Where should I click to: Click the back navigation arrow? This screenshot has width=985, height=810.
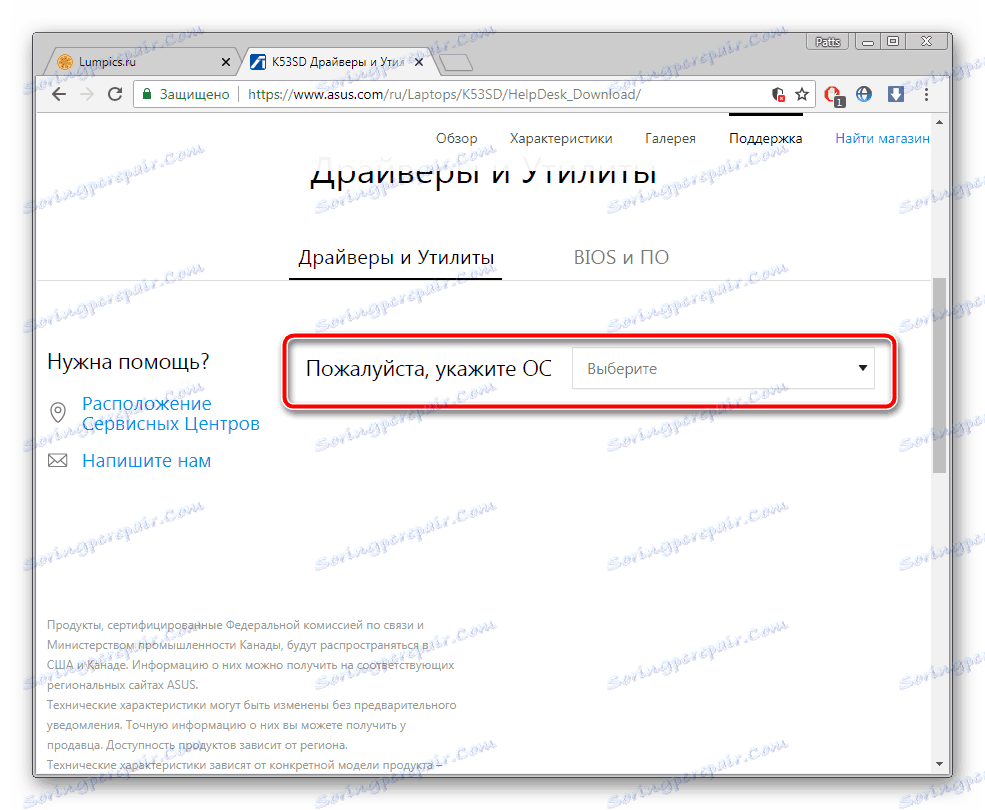tap(58, 94)
